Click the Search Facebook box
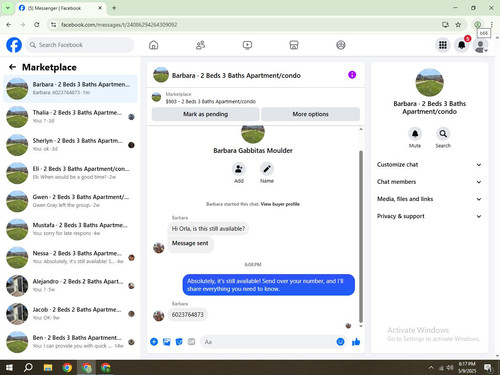Viewport: 500px width, 375px height. coord(80,45)
